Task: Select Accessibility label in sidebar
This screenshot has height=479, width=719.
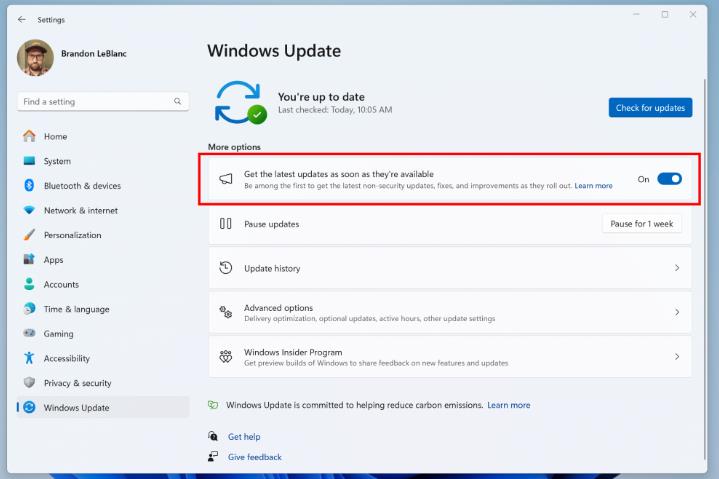Action: (66, 358)
